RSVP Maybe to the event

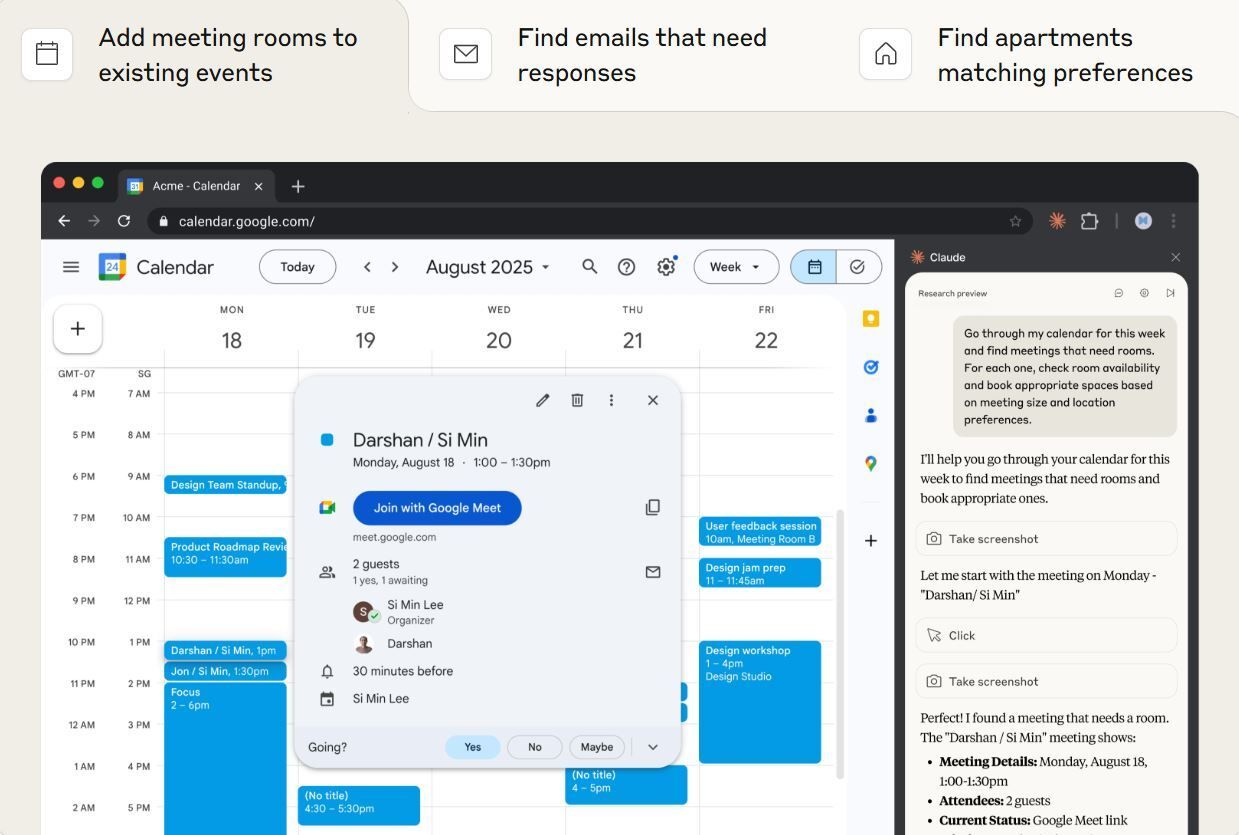(x=597, y=747)
